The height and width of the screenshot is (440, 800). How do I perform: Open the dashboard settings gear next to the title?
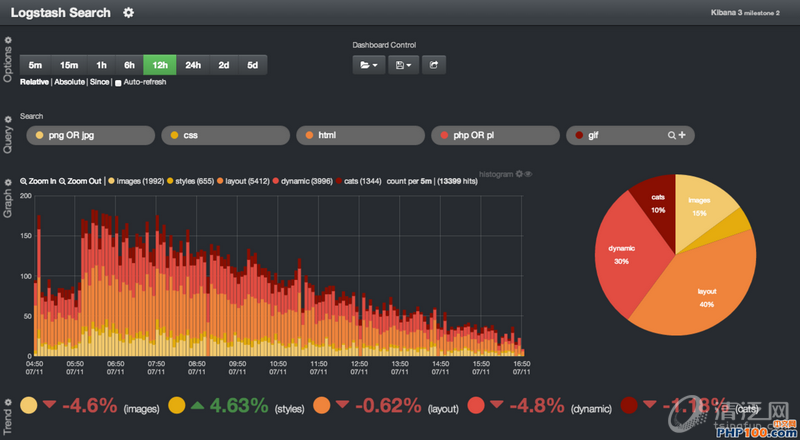point(128,12)
